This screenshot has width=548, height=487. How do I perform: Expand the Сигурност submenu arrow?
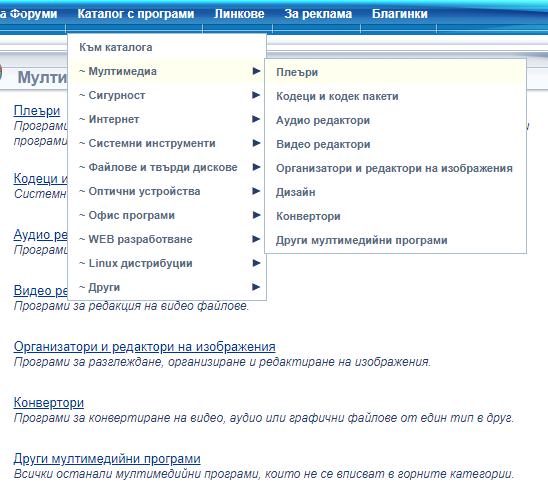(x=256, y=95)
